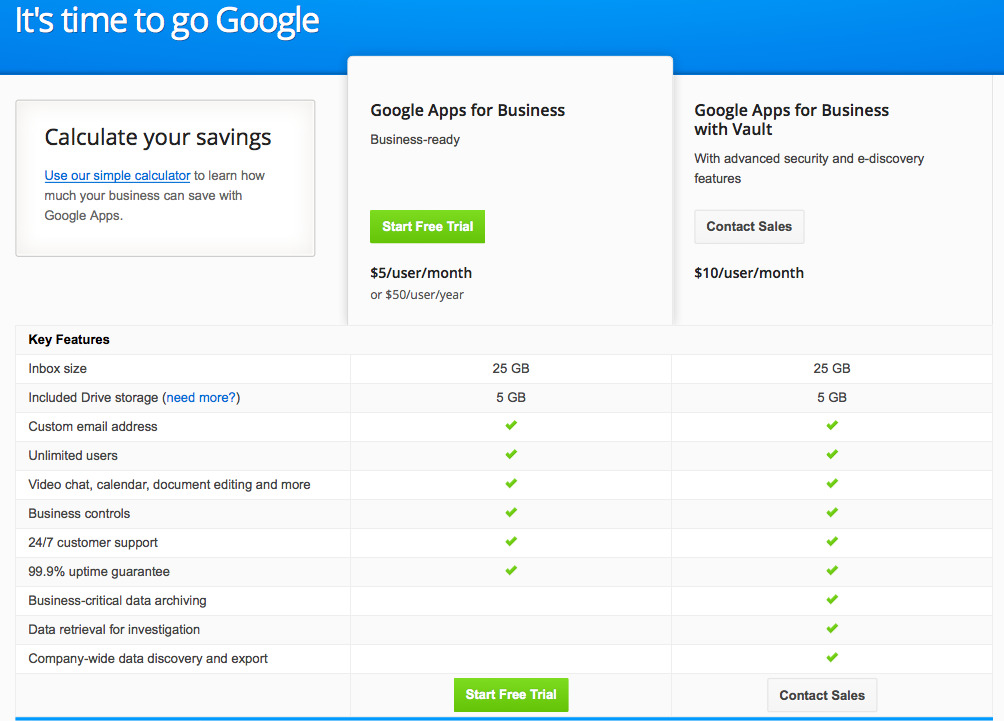Click the 'Business-critical data archiving' row label
Screen dimensions: 1004x721
tap(117, 601)
